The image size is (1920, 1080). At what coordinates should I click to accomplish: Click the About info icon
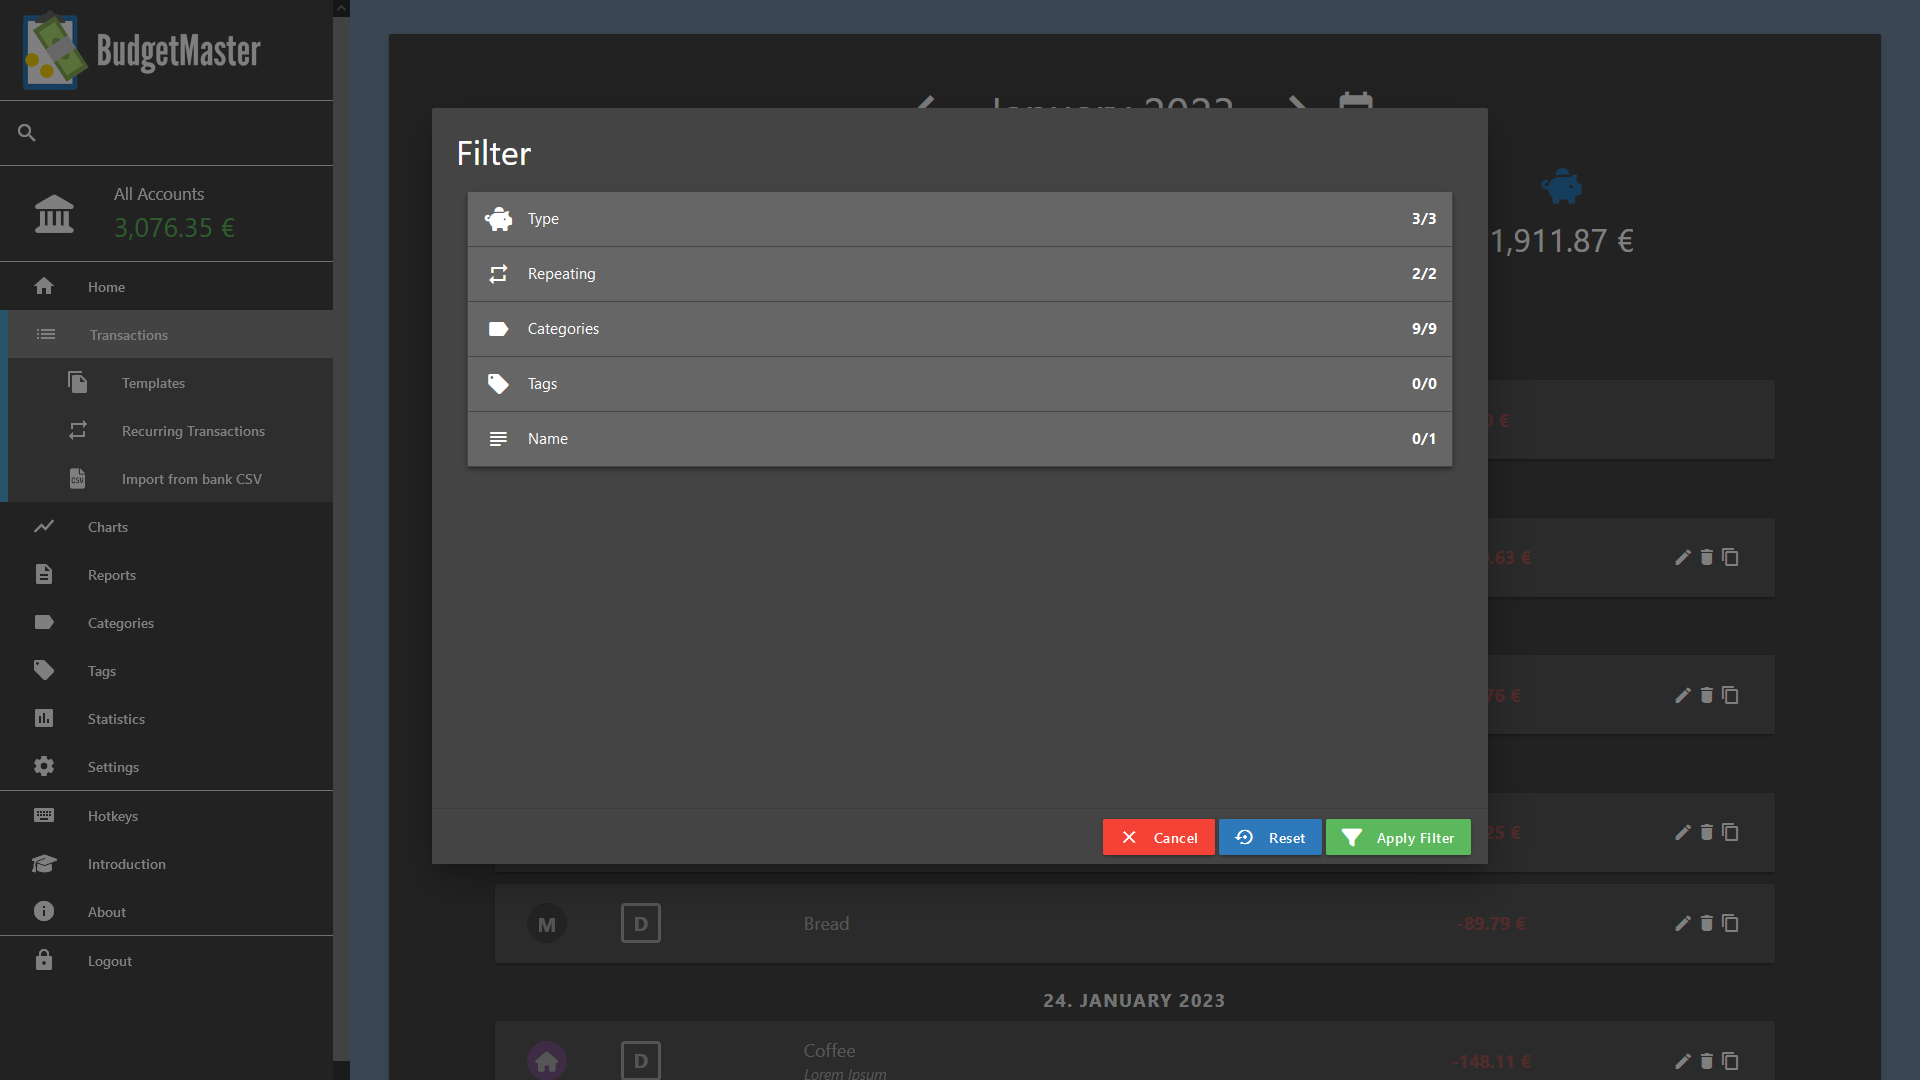tap(44, 911)
